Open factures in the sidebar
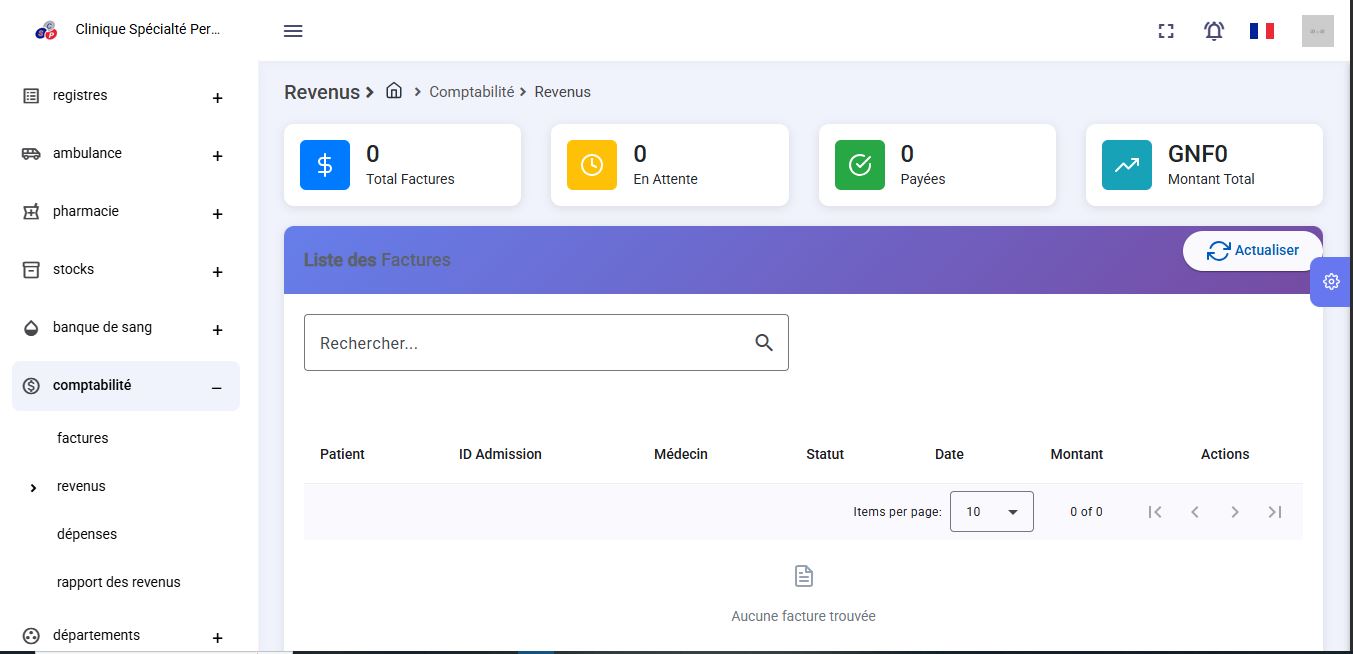The width and height of the screenshot is (1353, 654). (83, 438)
